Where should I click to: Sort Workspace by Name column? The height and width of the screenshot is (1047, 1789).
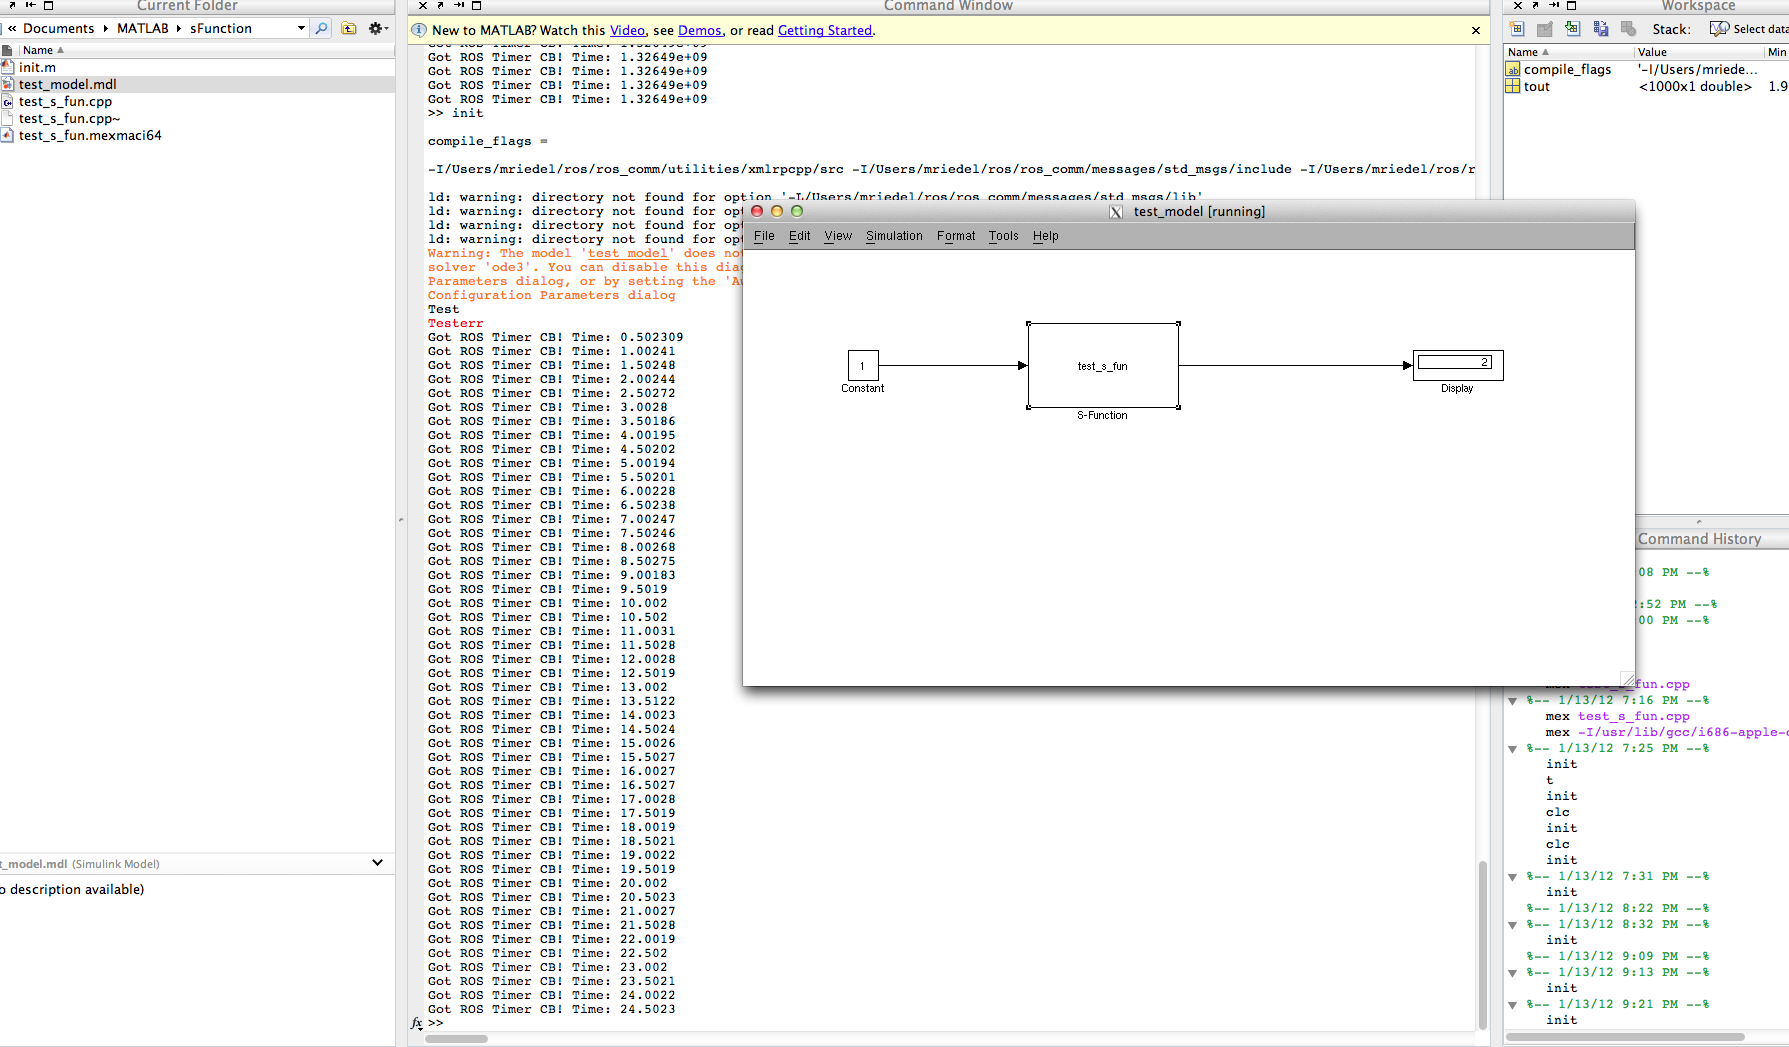click(1568, 52)
